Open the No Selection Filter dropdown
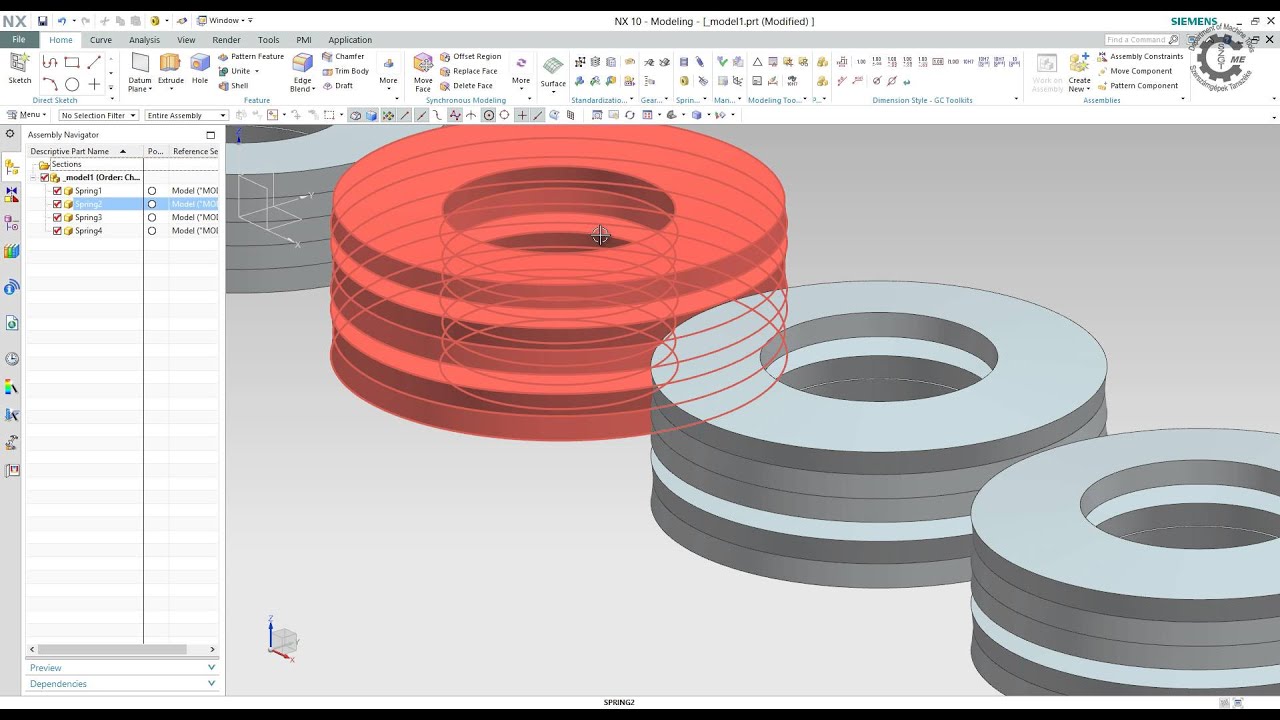The width and height of the screenshot is (1280, 720). click(x=98, y=115)
